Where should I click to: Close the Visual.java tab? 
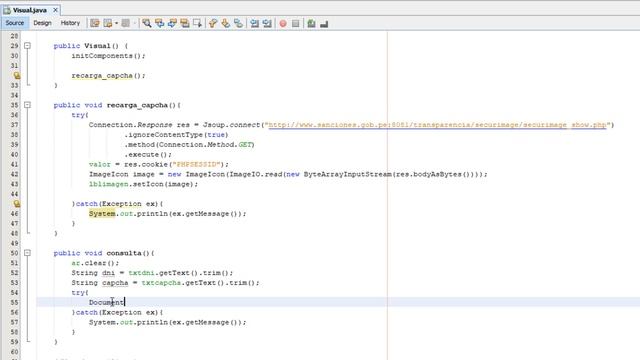click(56, 10)
